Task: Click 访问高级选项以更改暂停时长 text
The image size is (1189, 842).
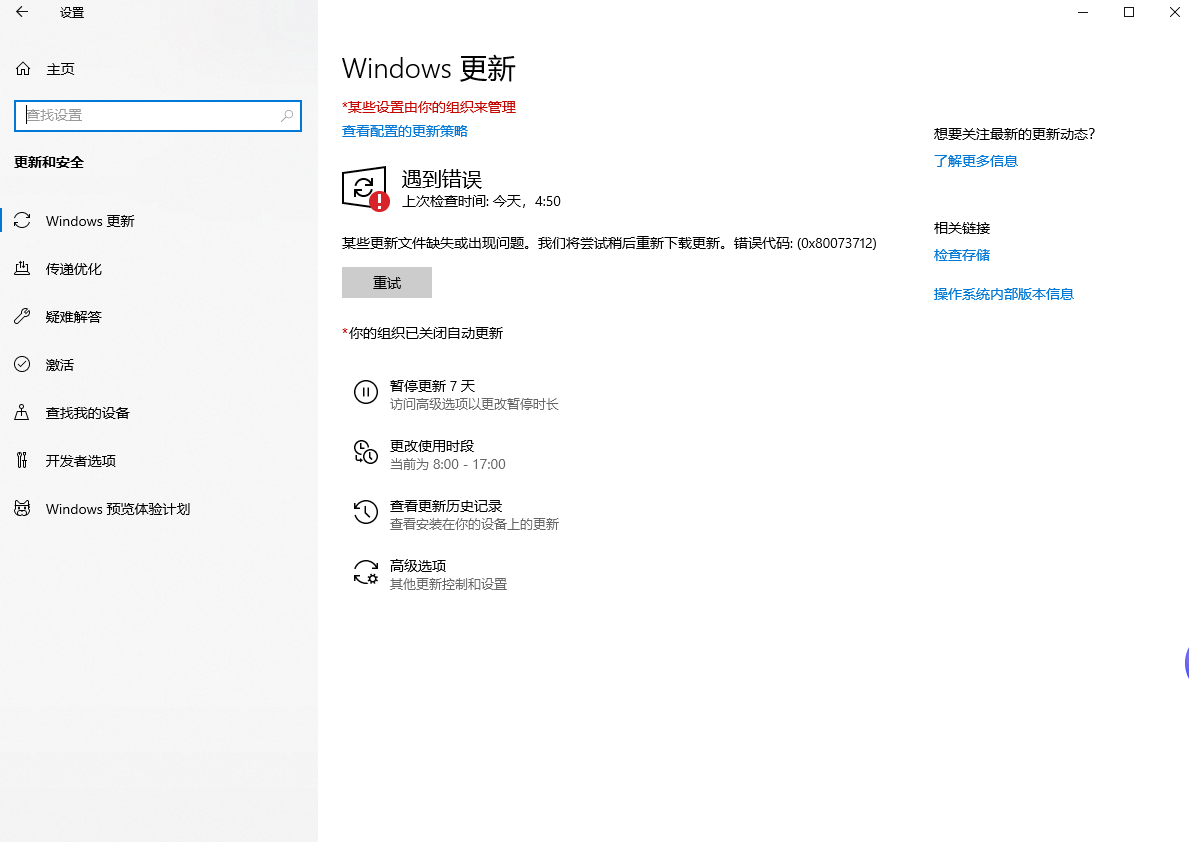Action: (x=474, y=404)
